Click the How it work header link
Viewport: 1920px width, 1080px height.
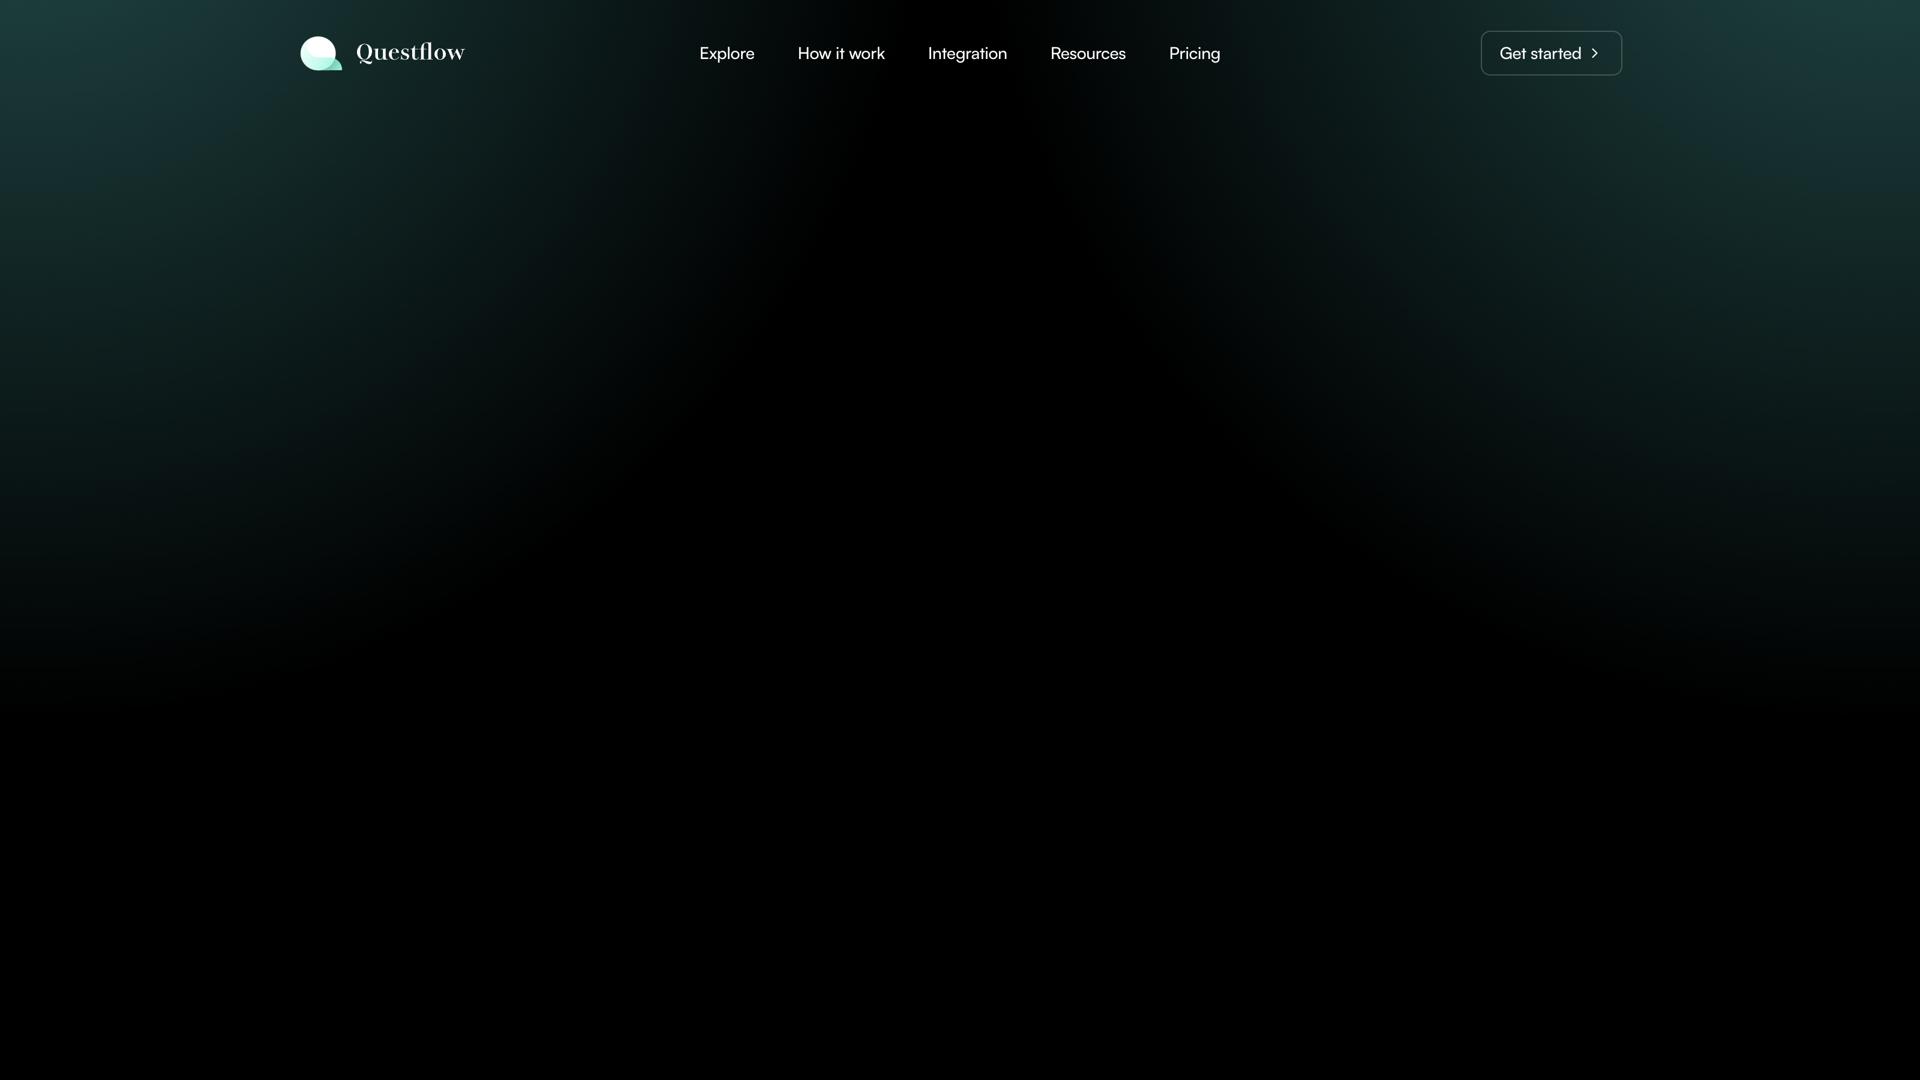pos(840,53)
